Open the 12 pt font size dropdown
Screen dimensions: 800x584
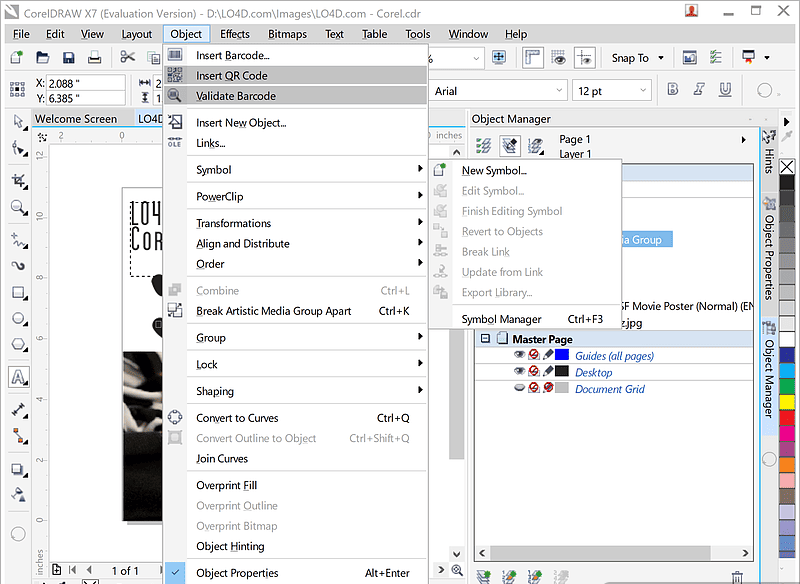(x=643, y=91)
